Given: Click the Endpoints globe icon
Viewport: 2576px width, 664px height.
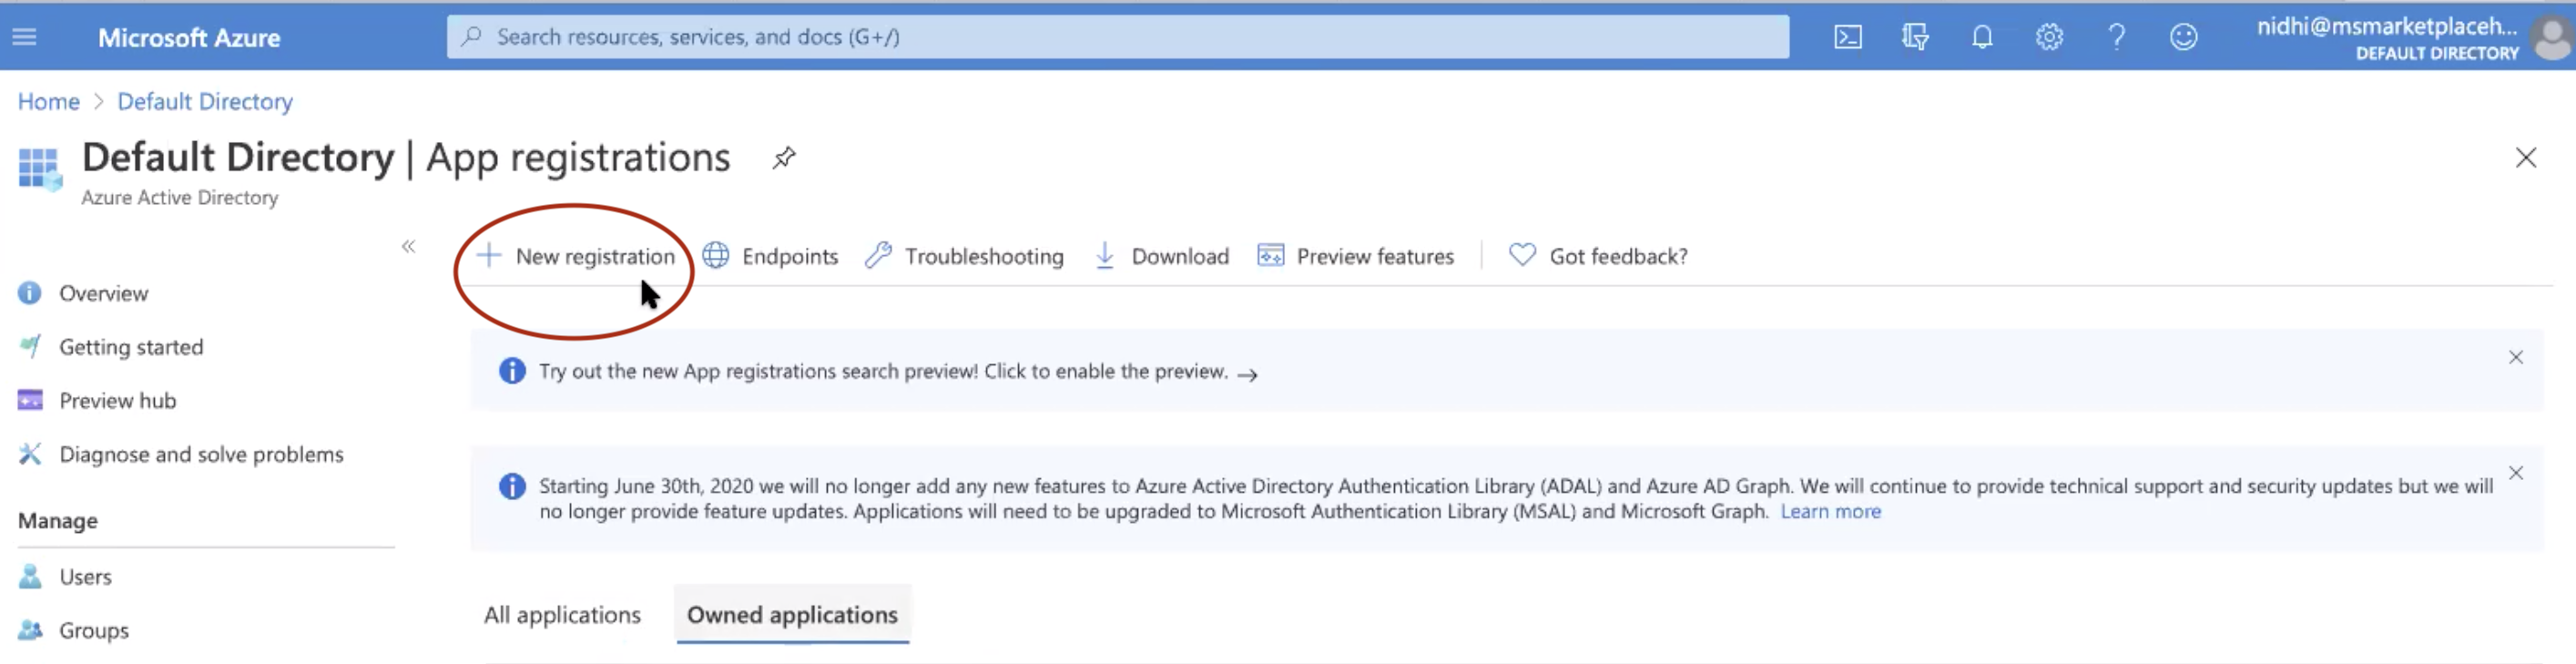Looking at the screenshot, I should (x=715, y=255).
